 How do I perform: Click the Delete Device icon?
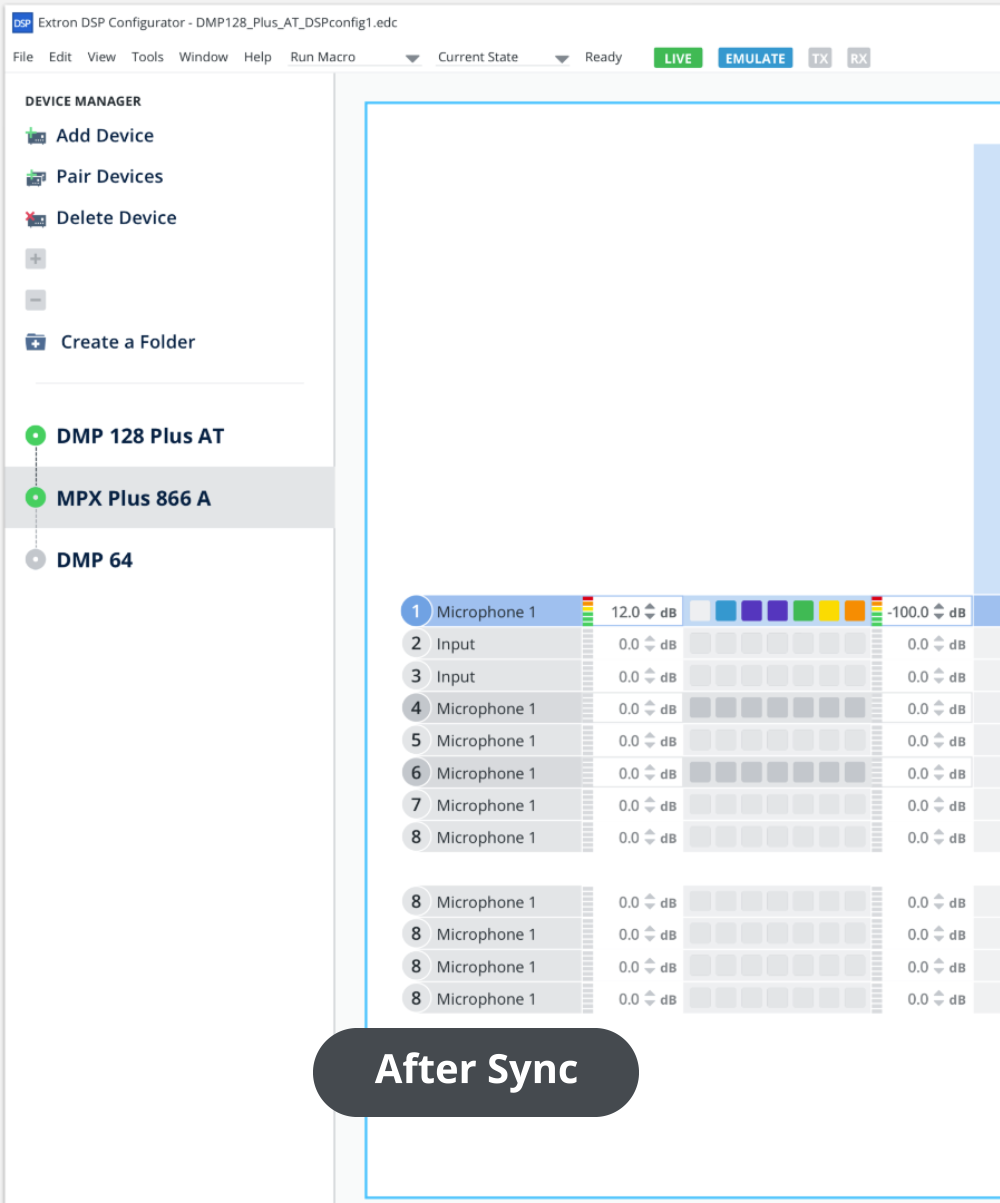point(33,217)
